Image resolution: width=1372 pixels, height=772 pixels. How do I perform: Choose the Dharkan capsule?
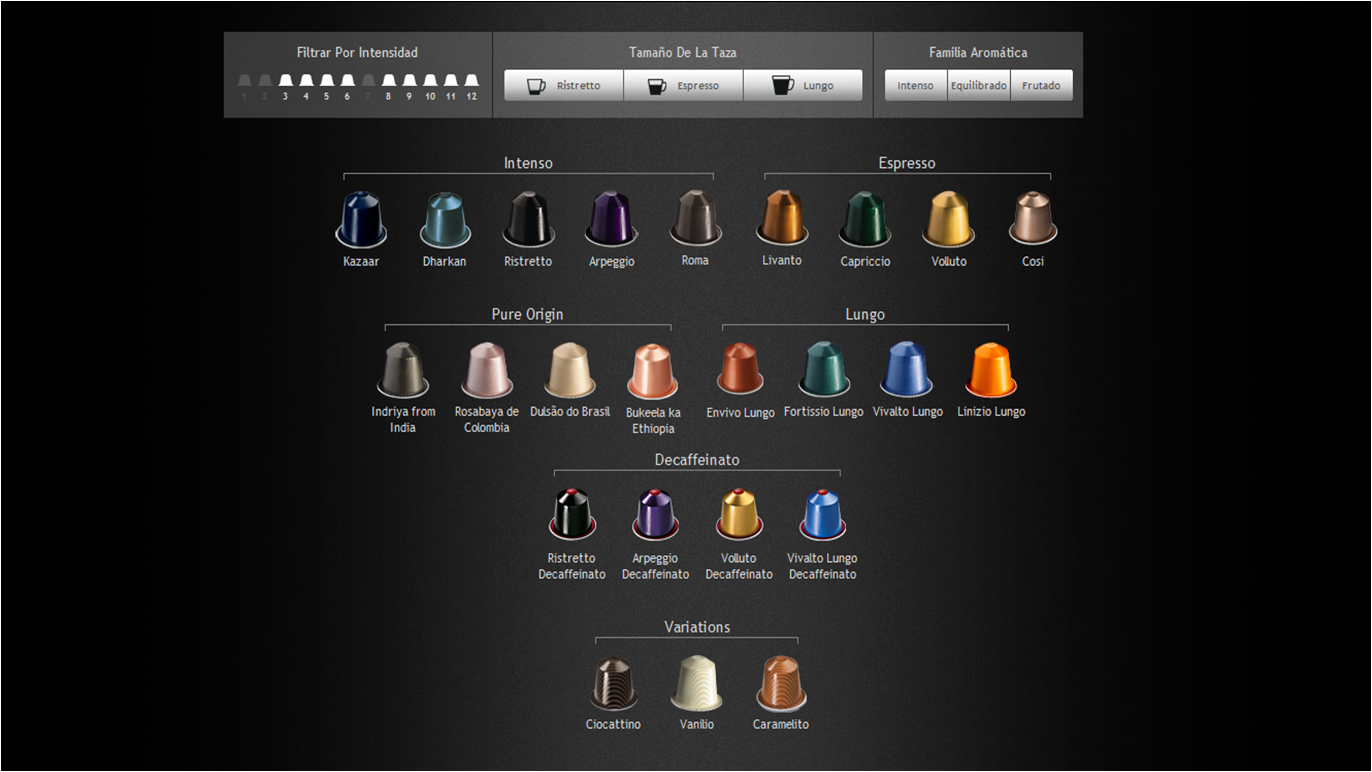[445, 219]
